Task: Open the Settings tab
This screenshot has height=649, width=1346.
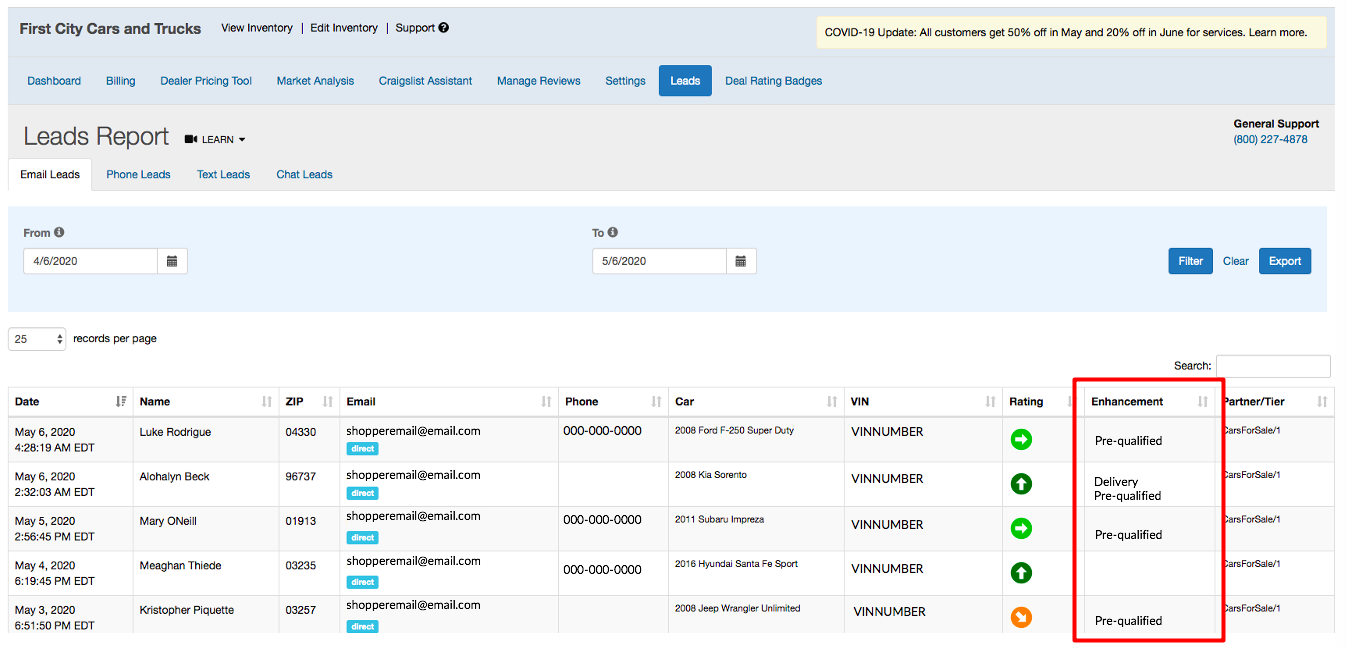Action: tap(625, 81)
